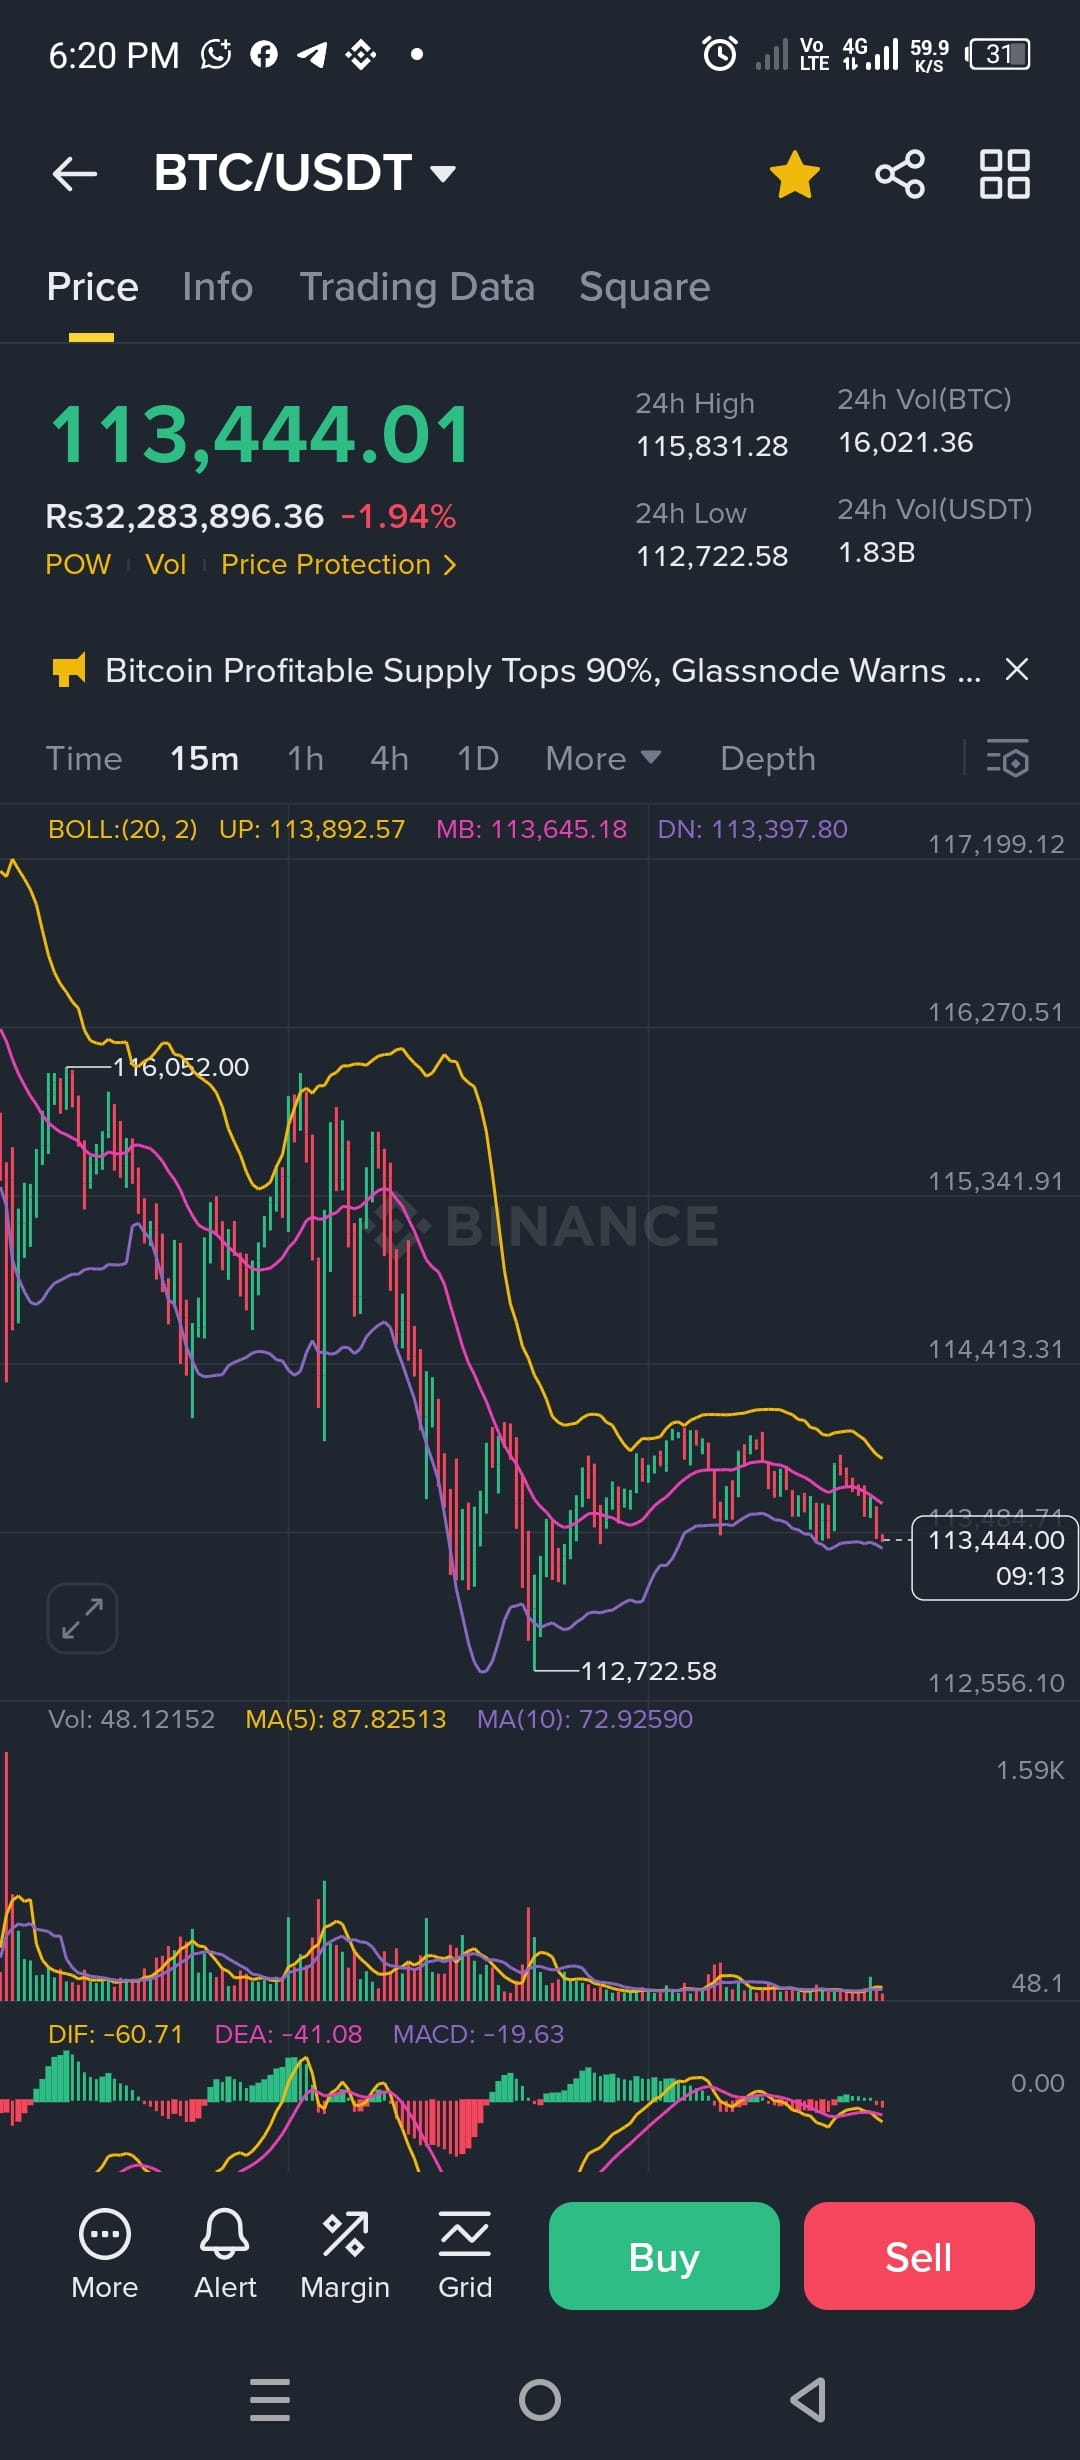
Task: Tap the Vol tag
Action: (165, 565)
